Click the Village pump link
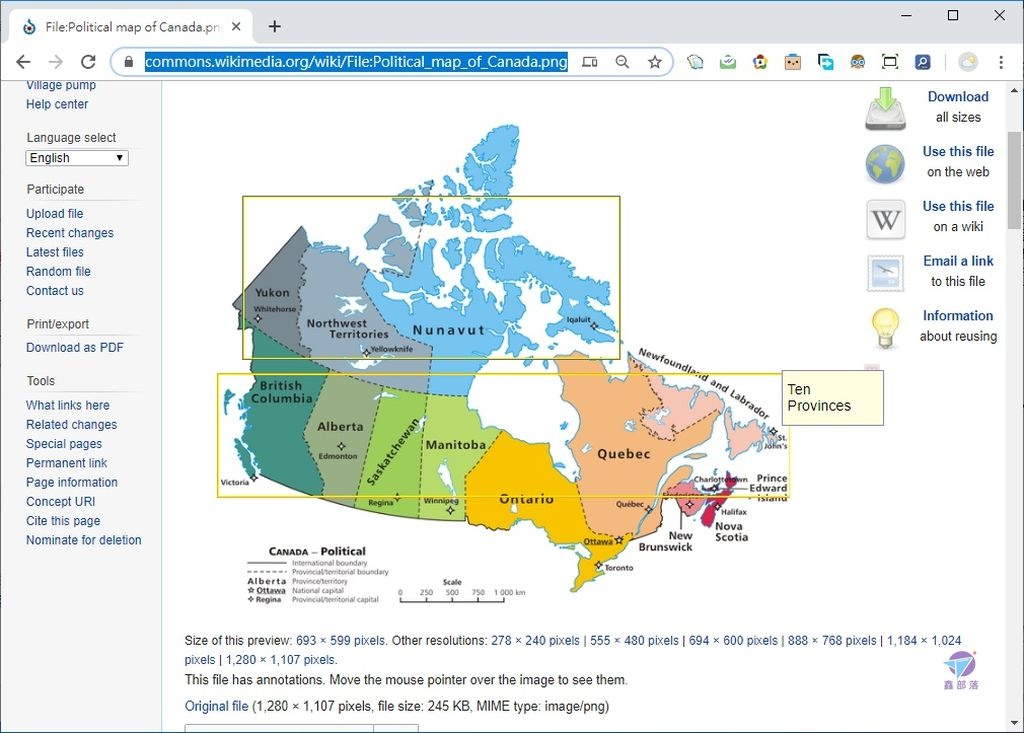This screenshot has width=1024, height=733. click(x=61, y=86)
